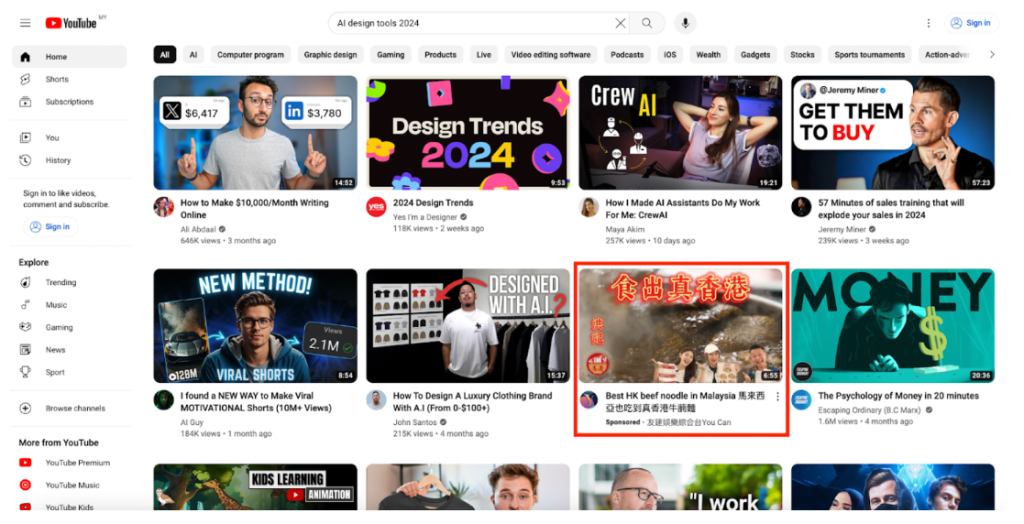The image size is (1024, 524).
Task: Click the Music note icon under Explore
Action: coord(25,304)
